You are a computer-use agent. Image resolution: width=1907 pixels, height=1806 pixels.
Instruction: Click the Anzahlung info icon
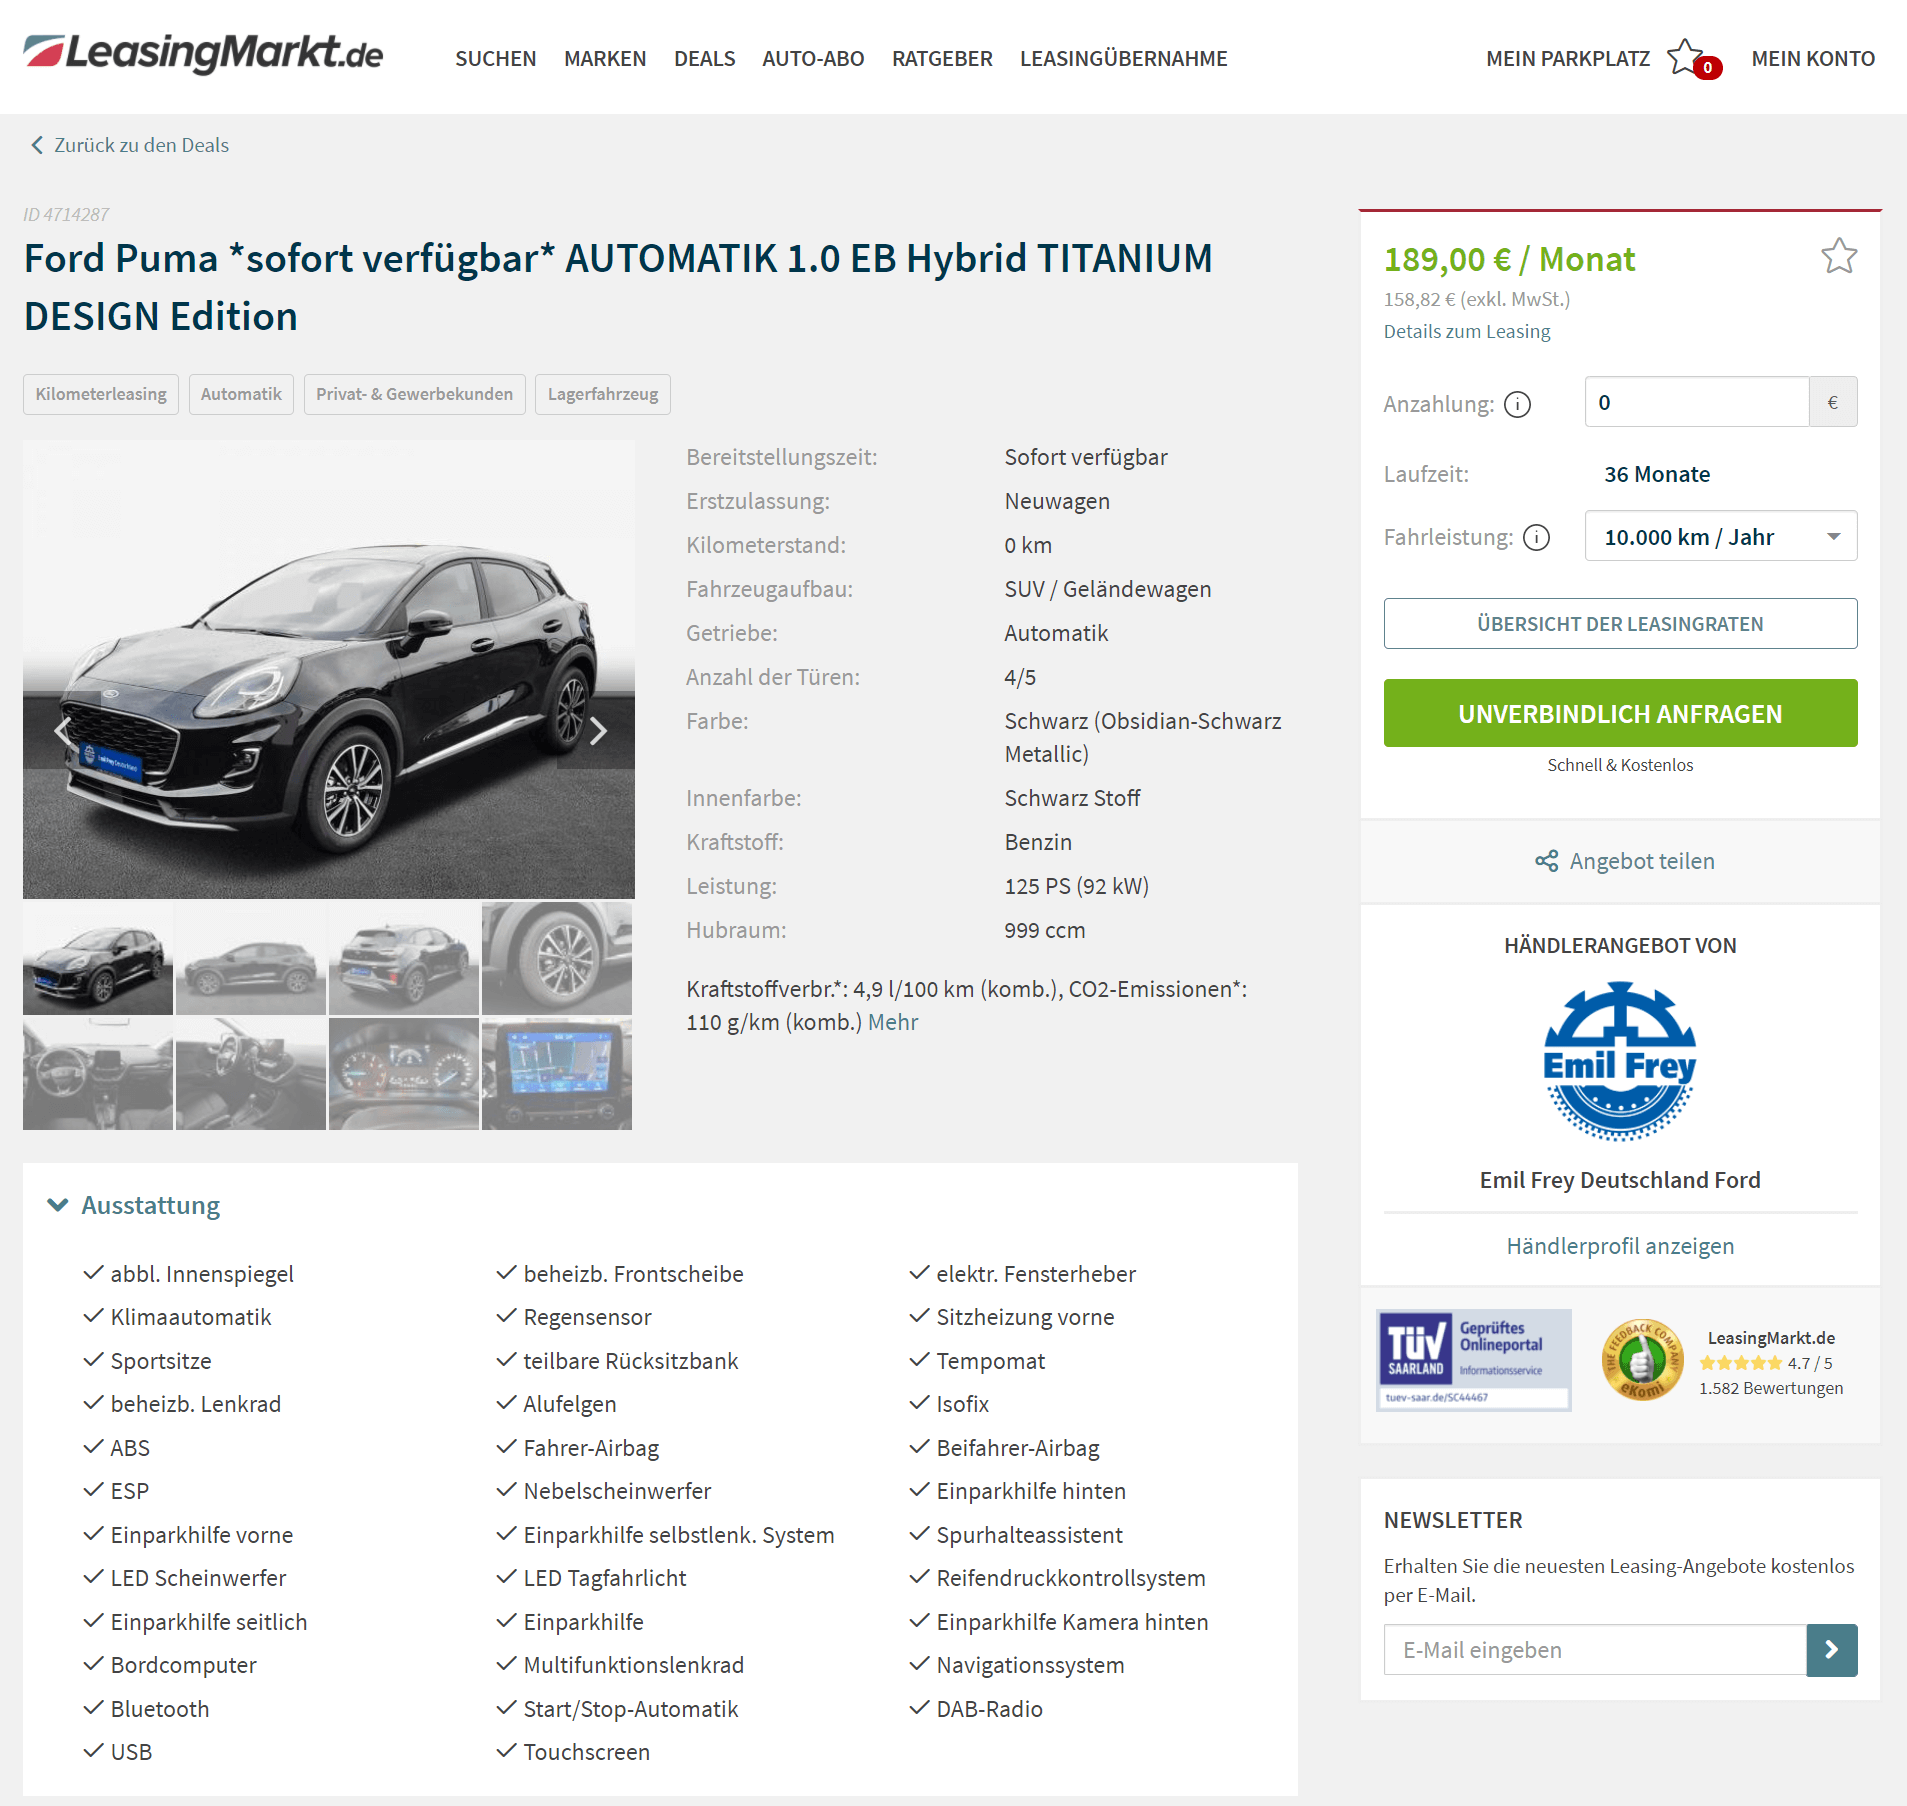pos(1517,404)
